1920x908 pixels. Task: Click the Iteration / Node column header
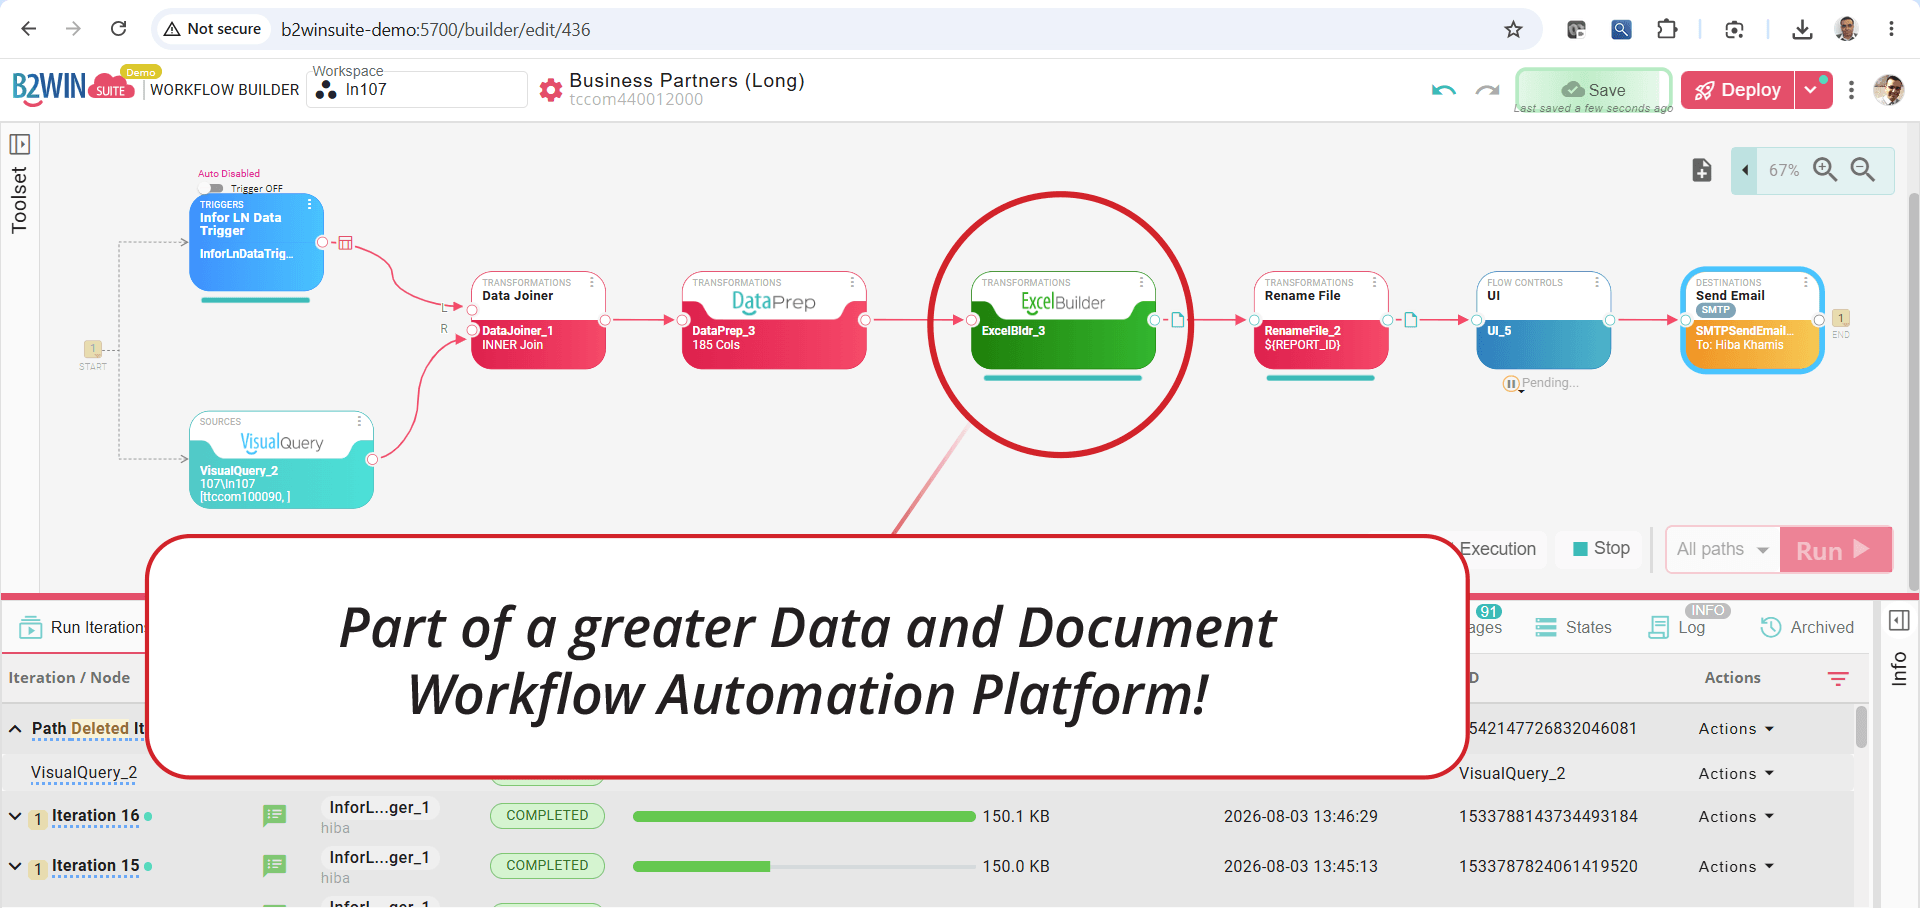69,678
